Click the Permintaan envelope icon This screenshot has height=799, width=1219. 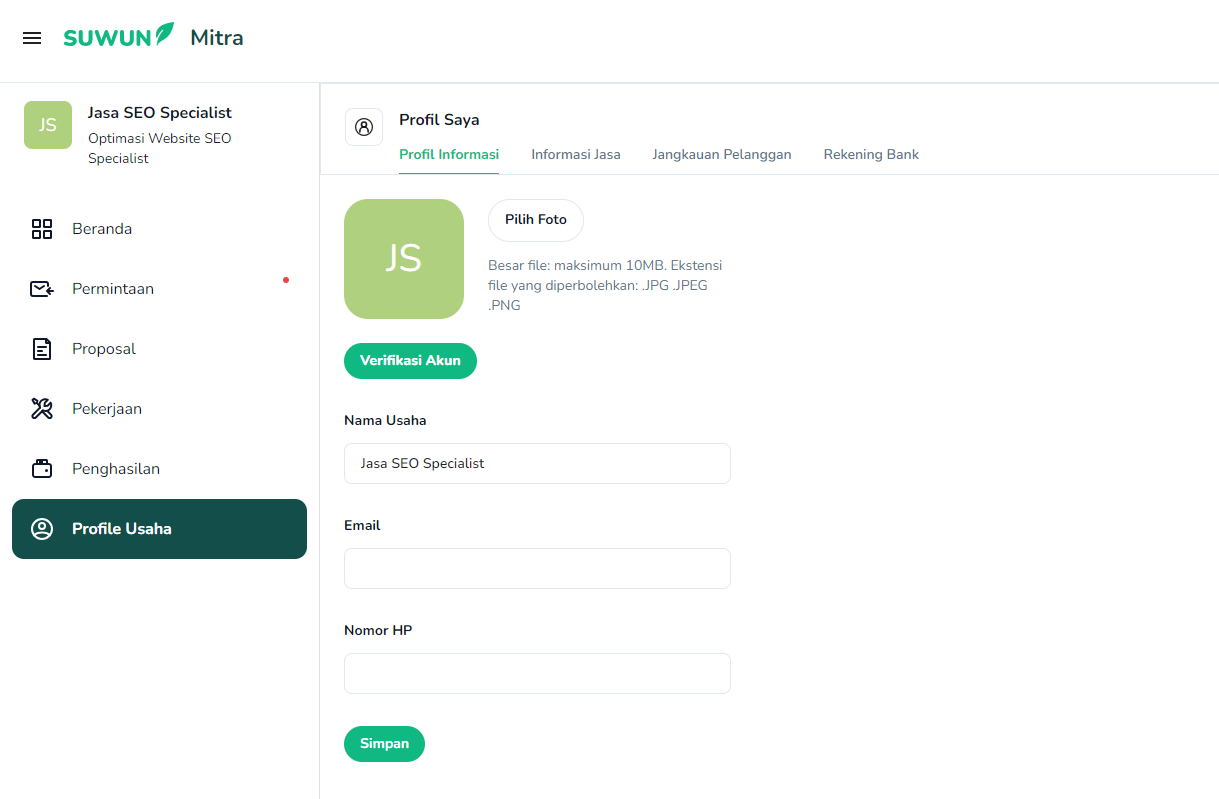[x=42, y=289]
